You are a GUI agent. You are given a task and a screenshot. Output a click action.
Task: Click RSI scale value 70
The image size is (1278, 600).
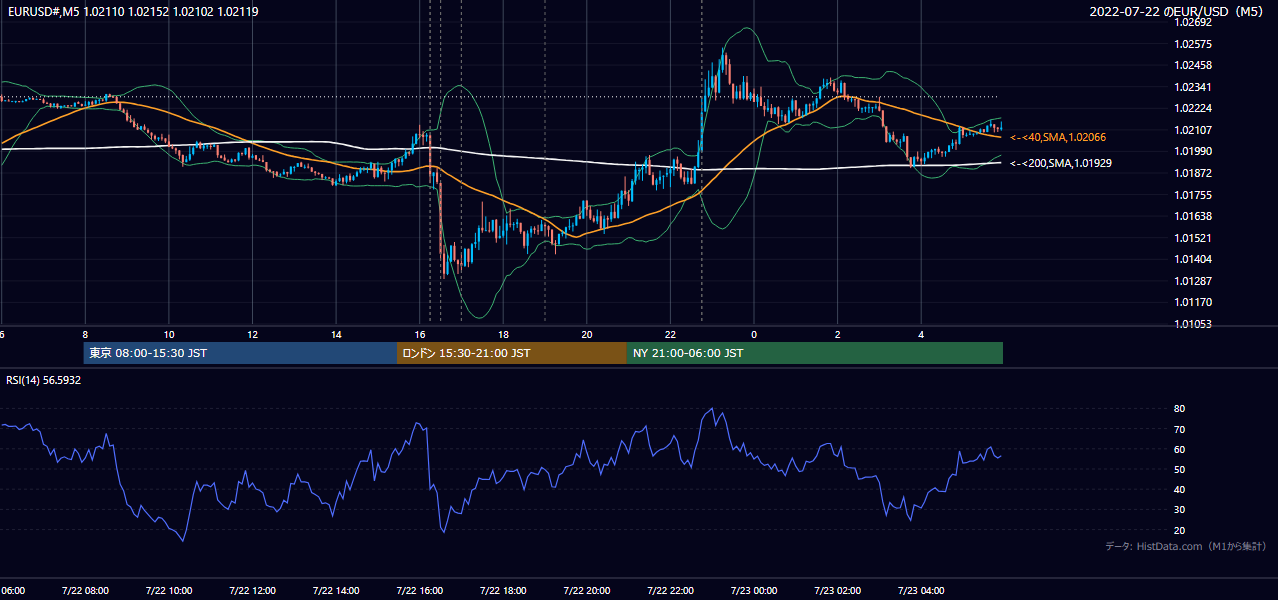click(1180, 429)
